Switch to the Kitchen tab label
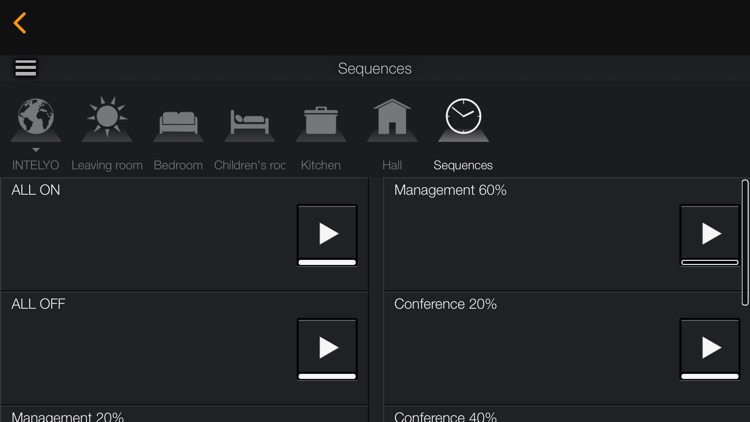 320,165
